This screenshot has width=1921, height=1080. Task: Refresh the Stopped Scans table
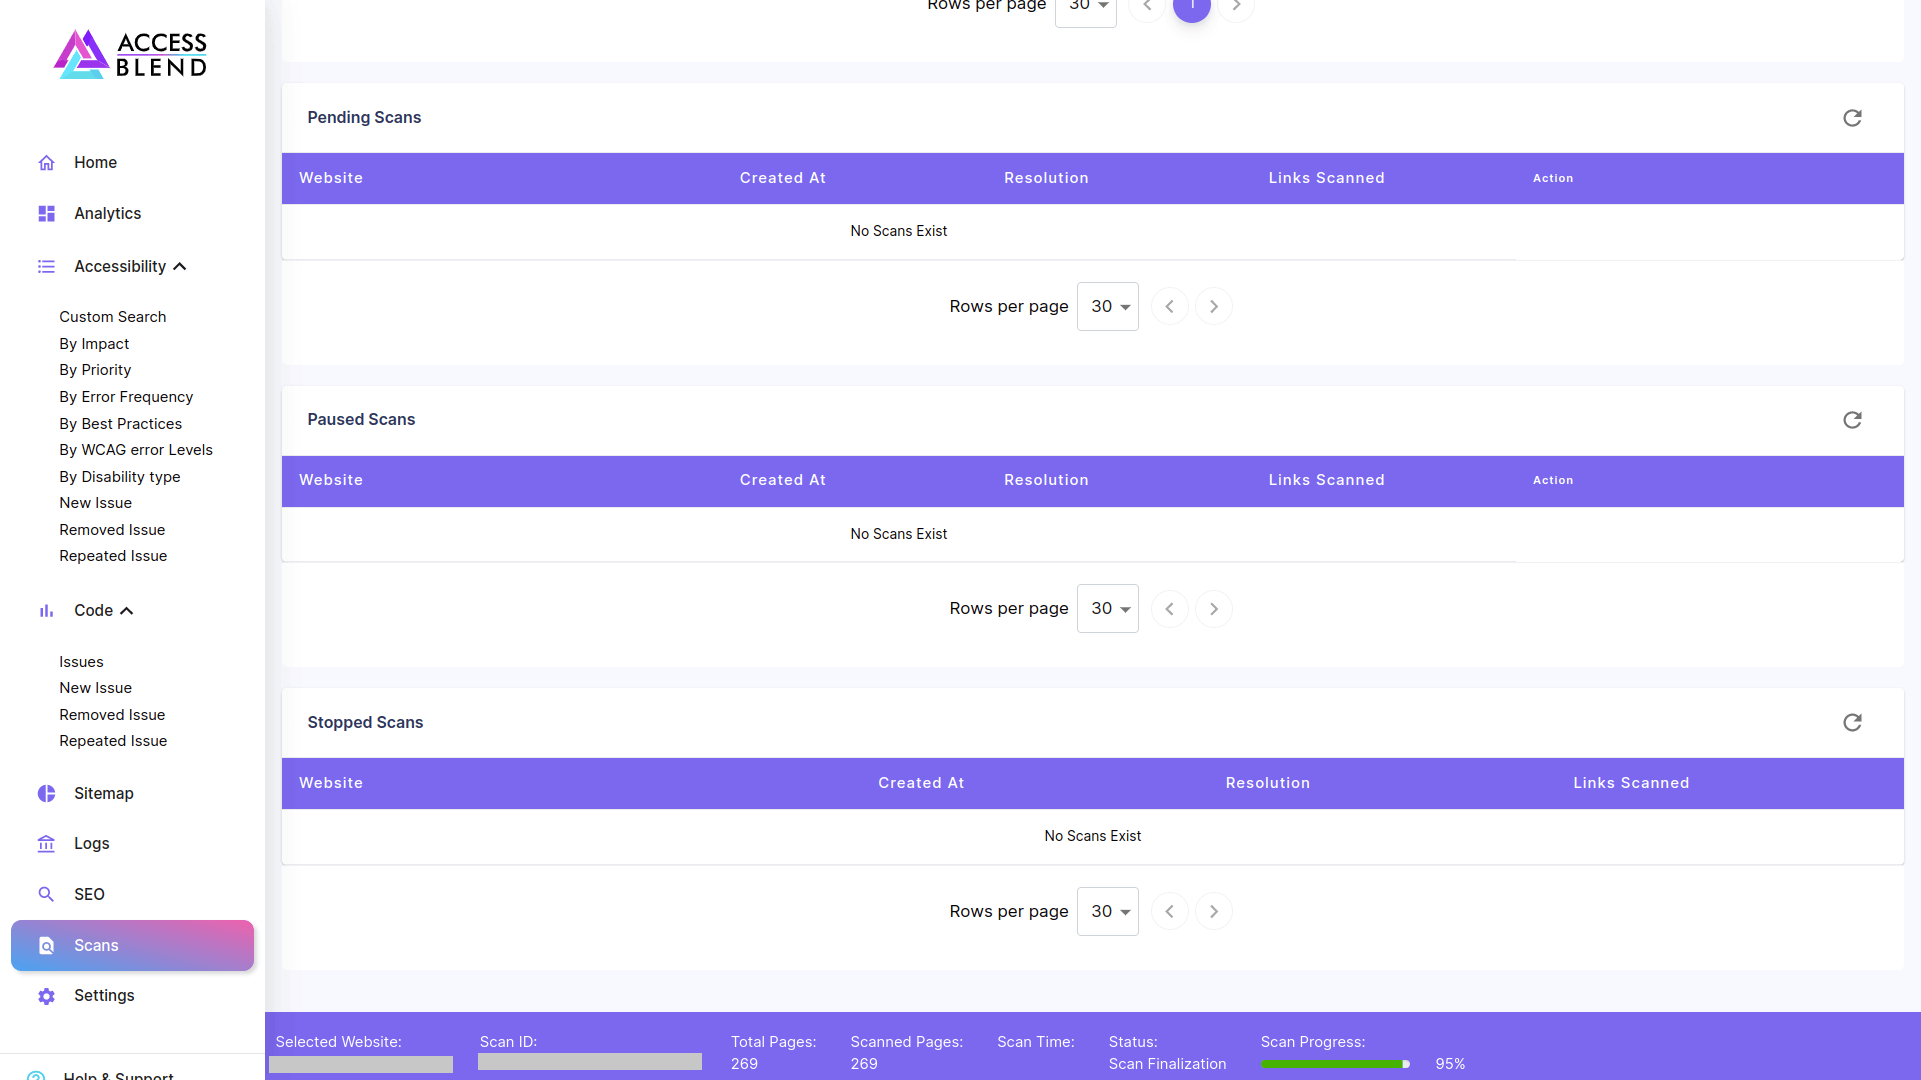tap(1852, 723)
